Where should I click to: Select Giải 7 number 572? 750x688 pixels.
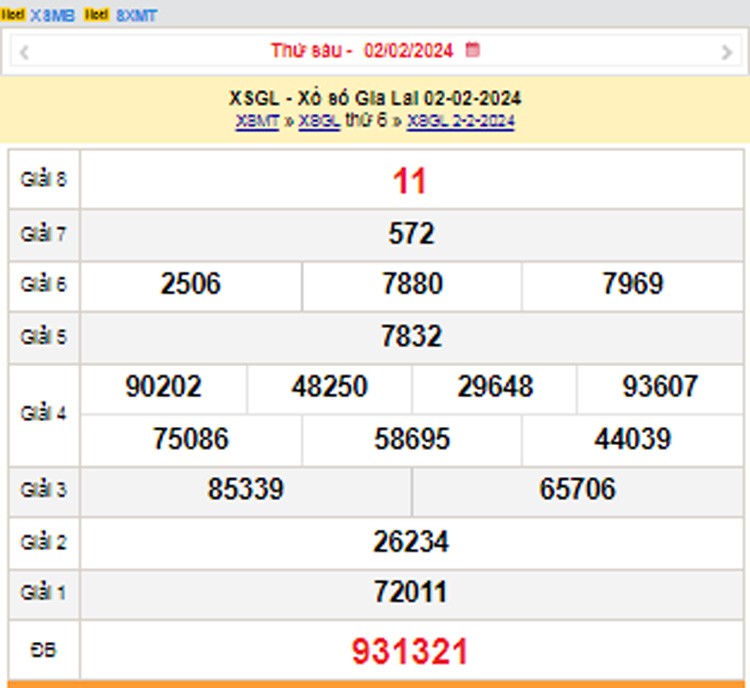click(411, 233)
